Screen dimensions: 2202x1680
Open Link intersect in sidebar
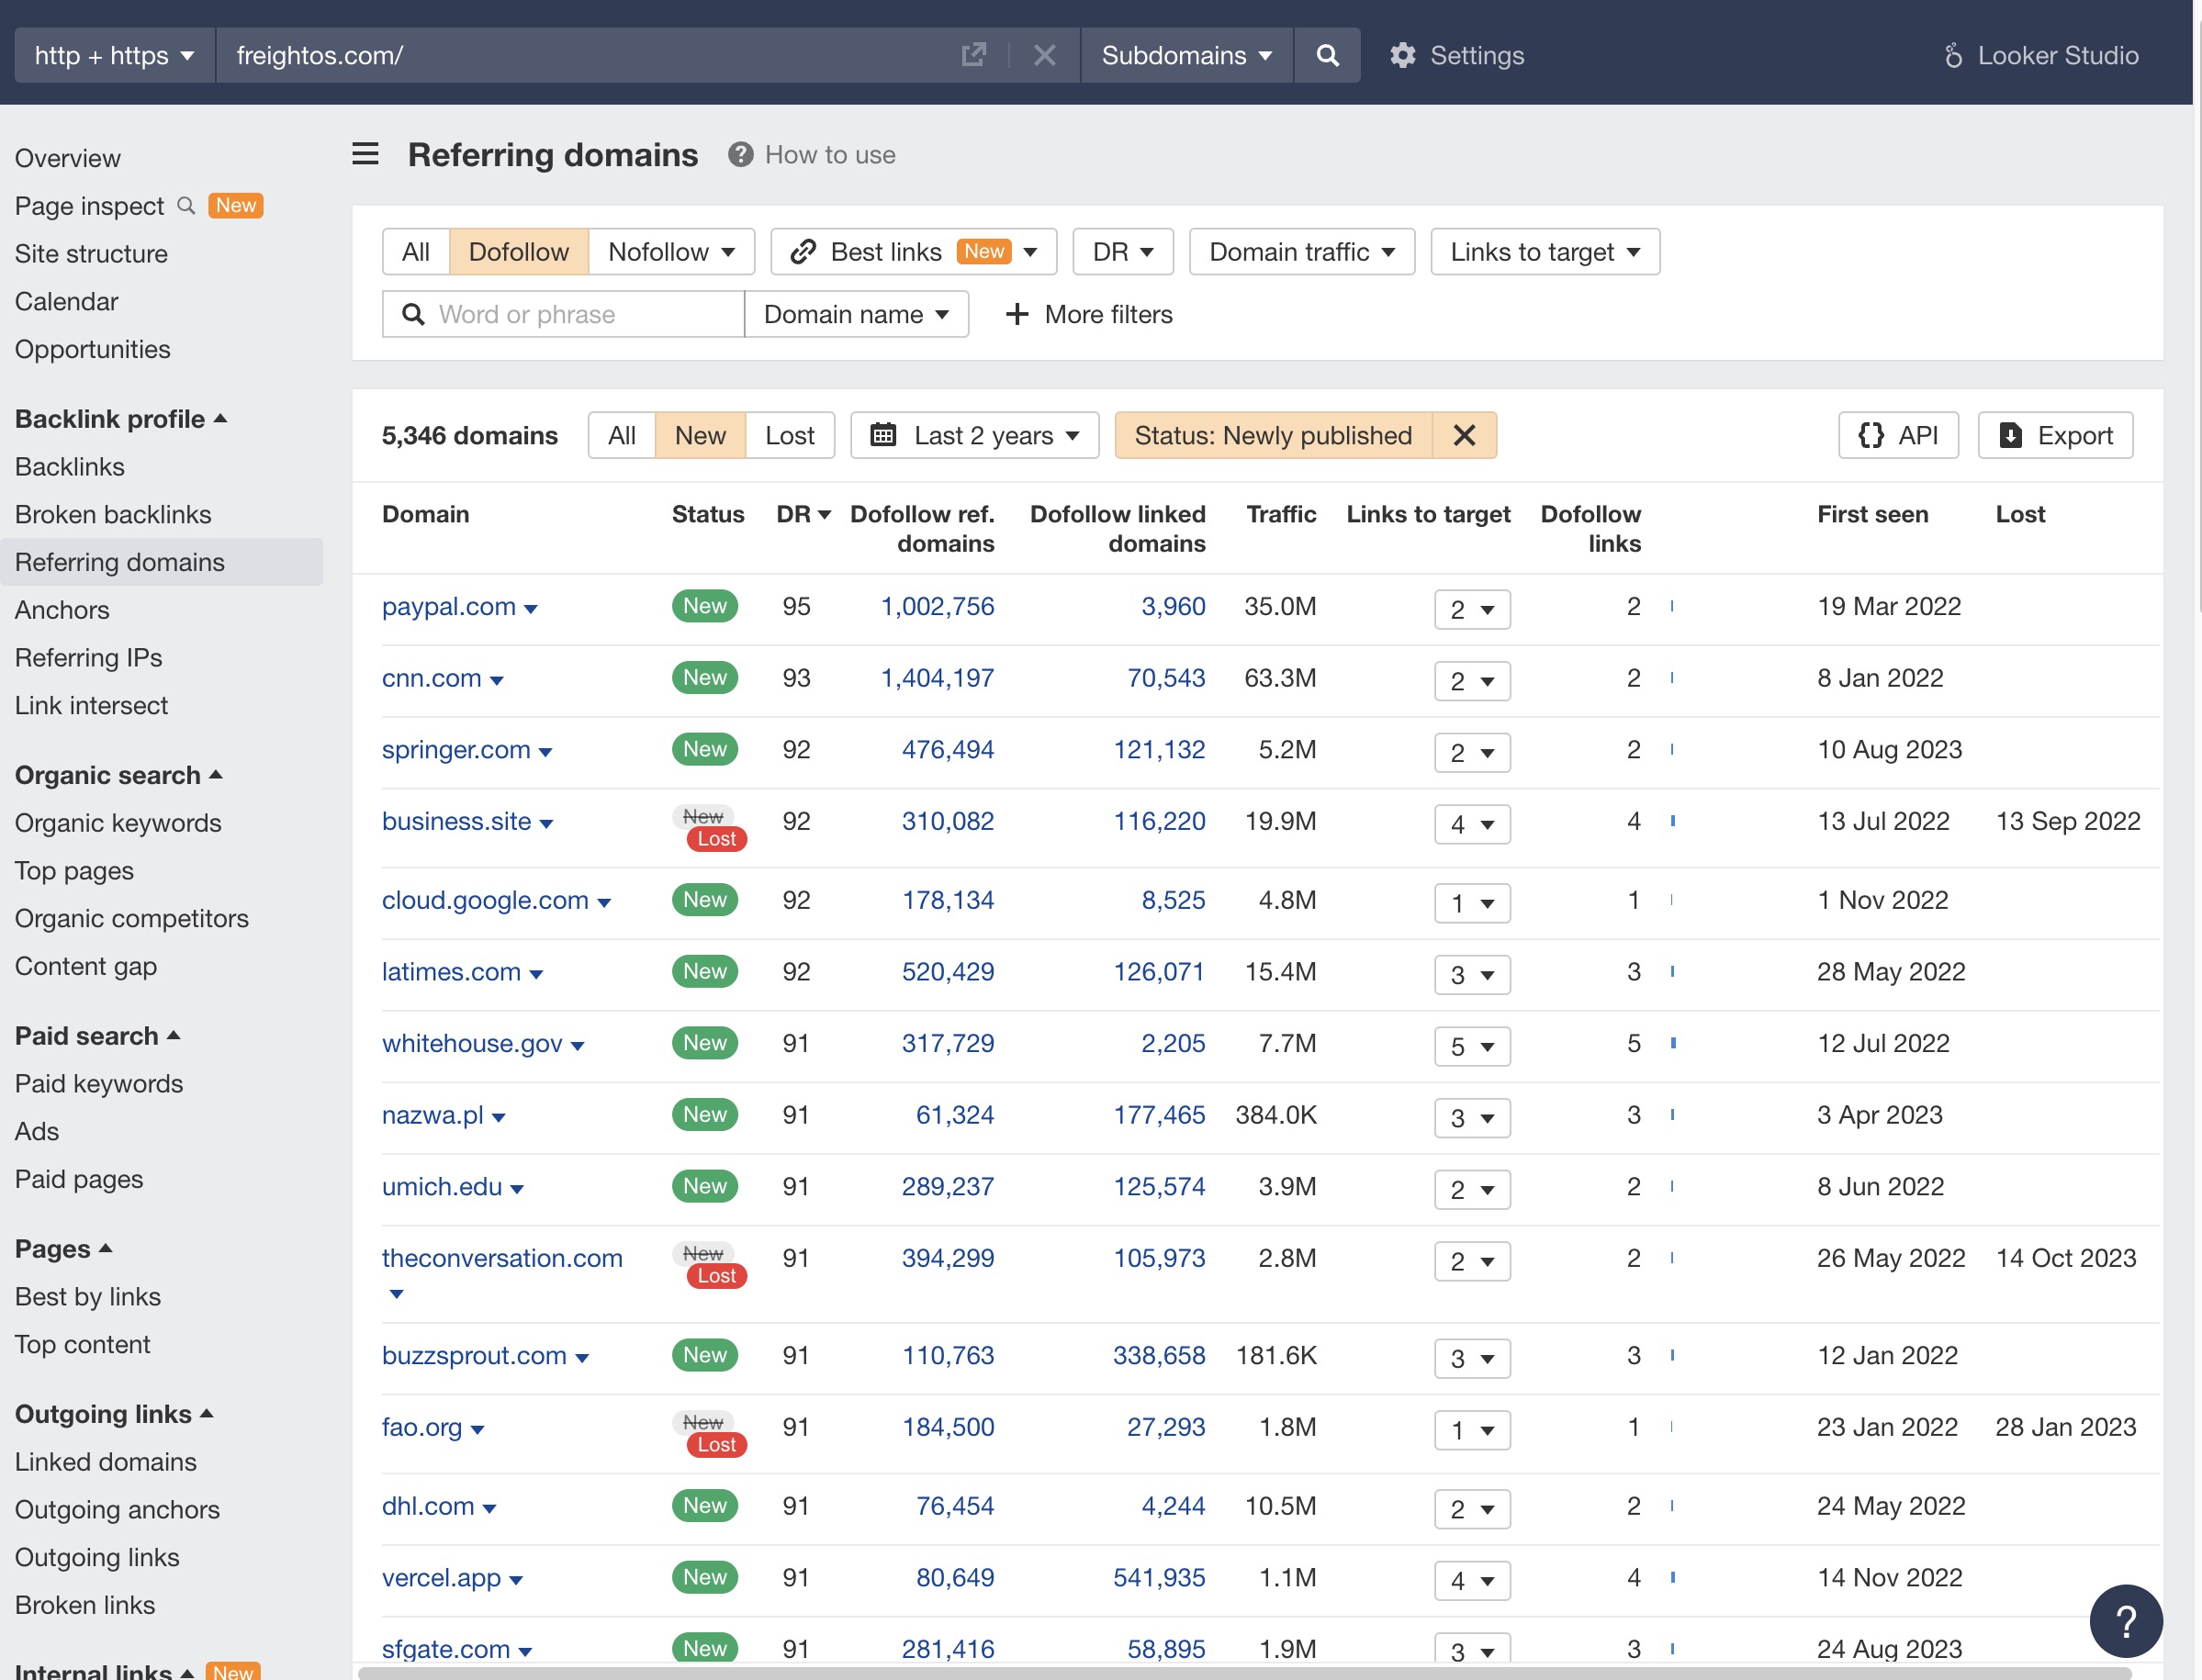(91, 705)
